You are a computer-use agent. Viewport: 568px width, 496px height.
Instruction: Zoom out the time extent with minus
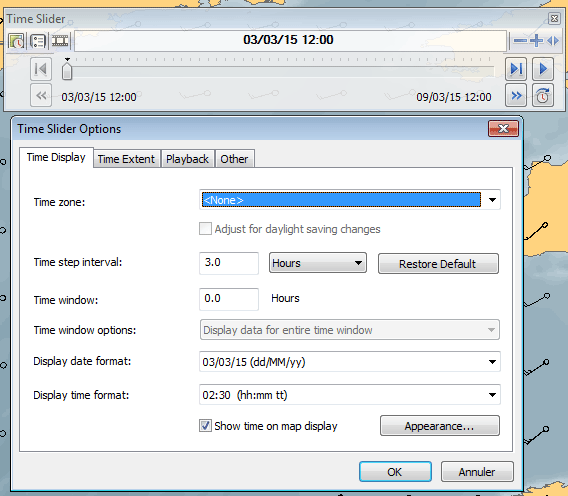(520, 41)
